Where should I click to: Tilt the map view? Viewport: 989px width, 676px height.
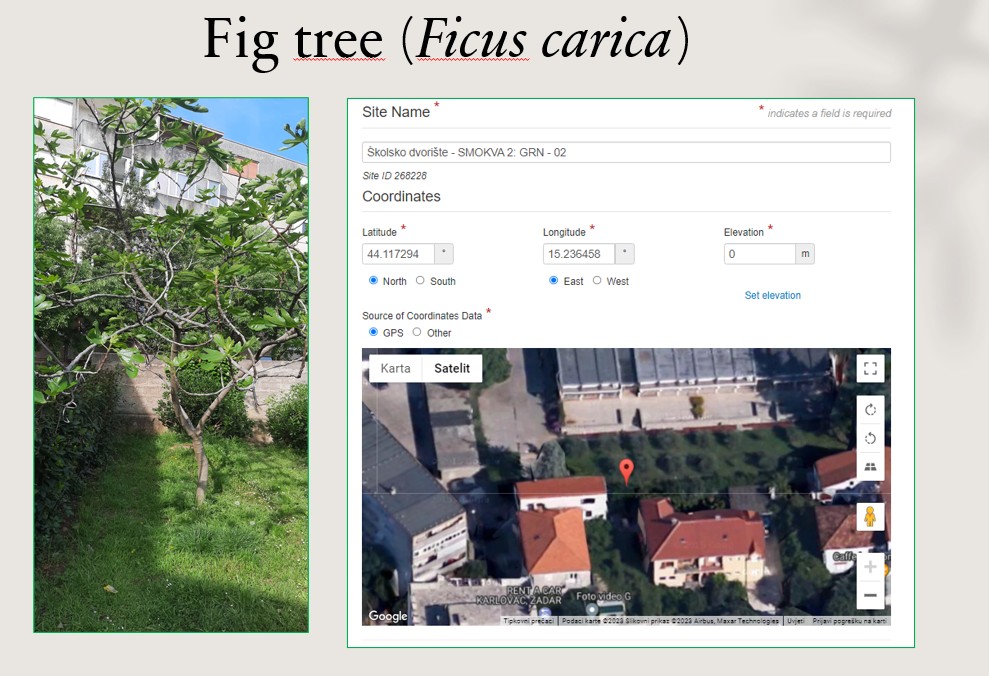click(870, 467)
